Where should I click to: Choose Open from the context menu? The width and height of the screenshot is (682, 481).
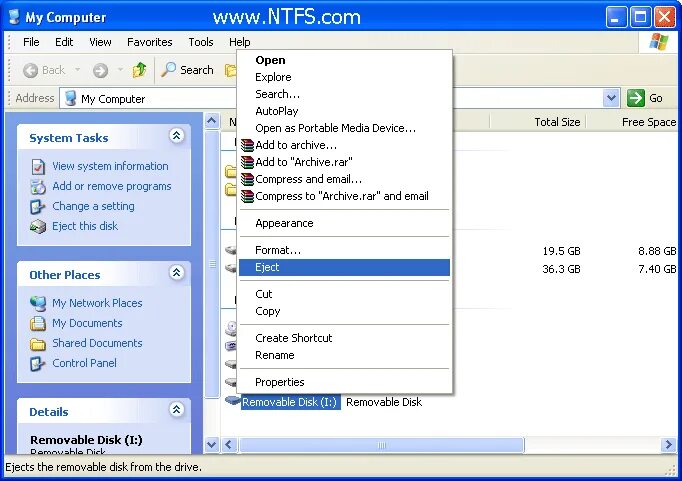[344, 60]
